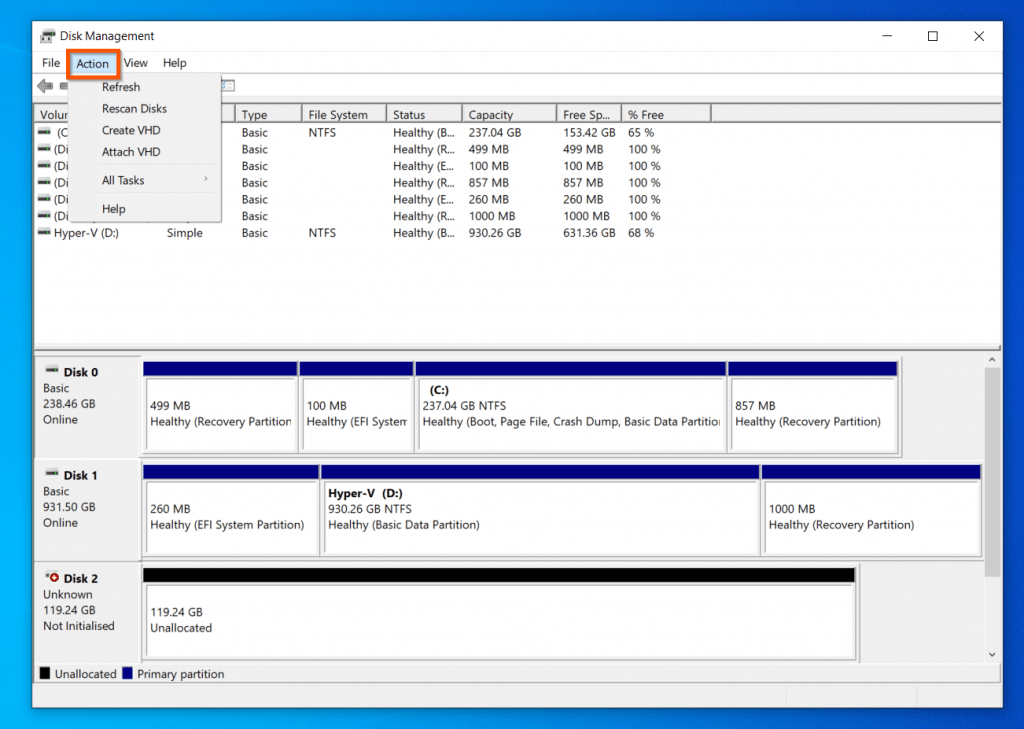Click the properties icon at the toolbar's right end

pos(227,86)
